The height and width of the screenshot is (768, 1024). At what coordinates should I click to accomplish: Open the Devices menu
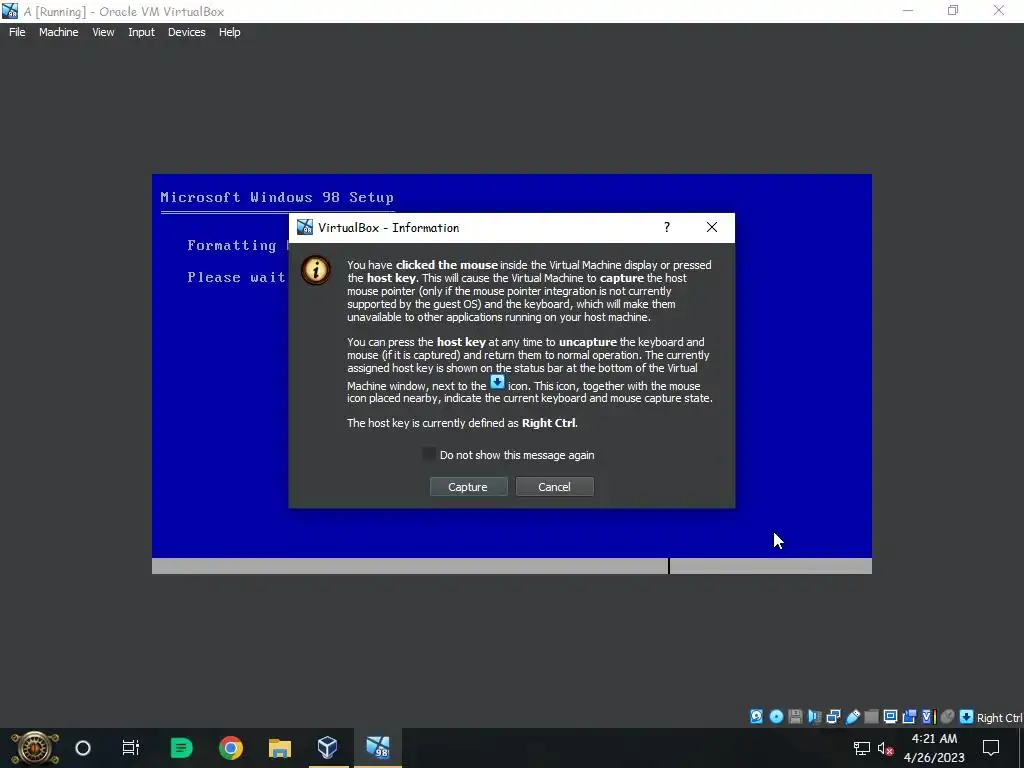(187, 32)
